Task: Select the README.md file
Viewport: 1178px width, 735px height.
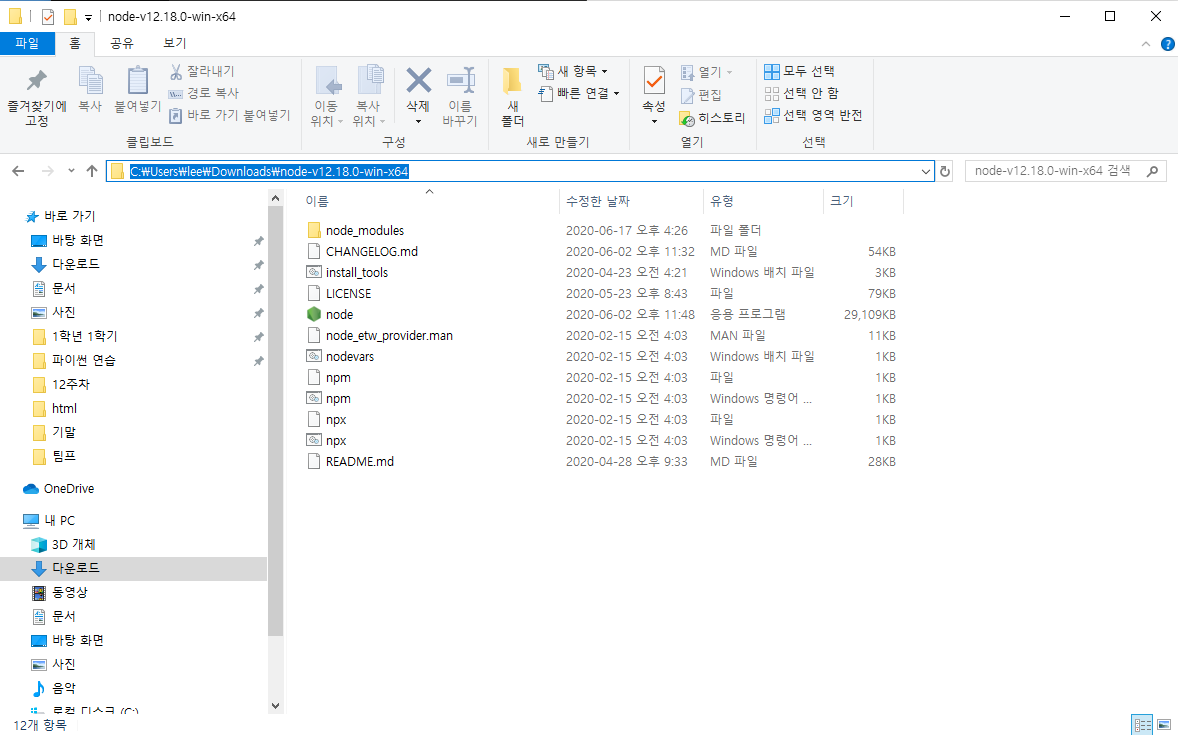Action: tap(359, 461)
